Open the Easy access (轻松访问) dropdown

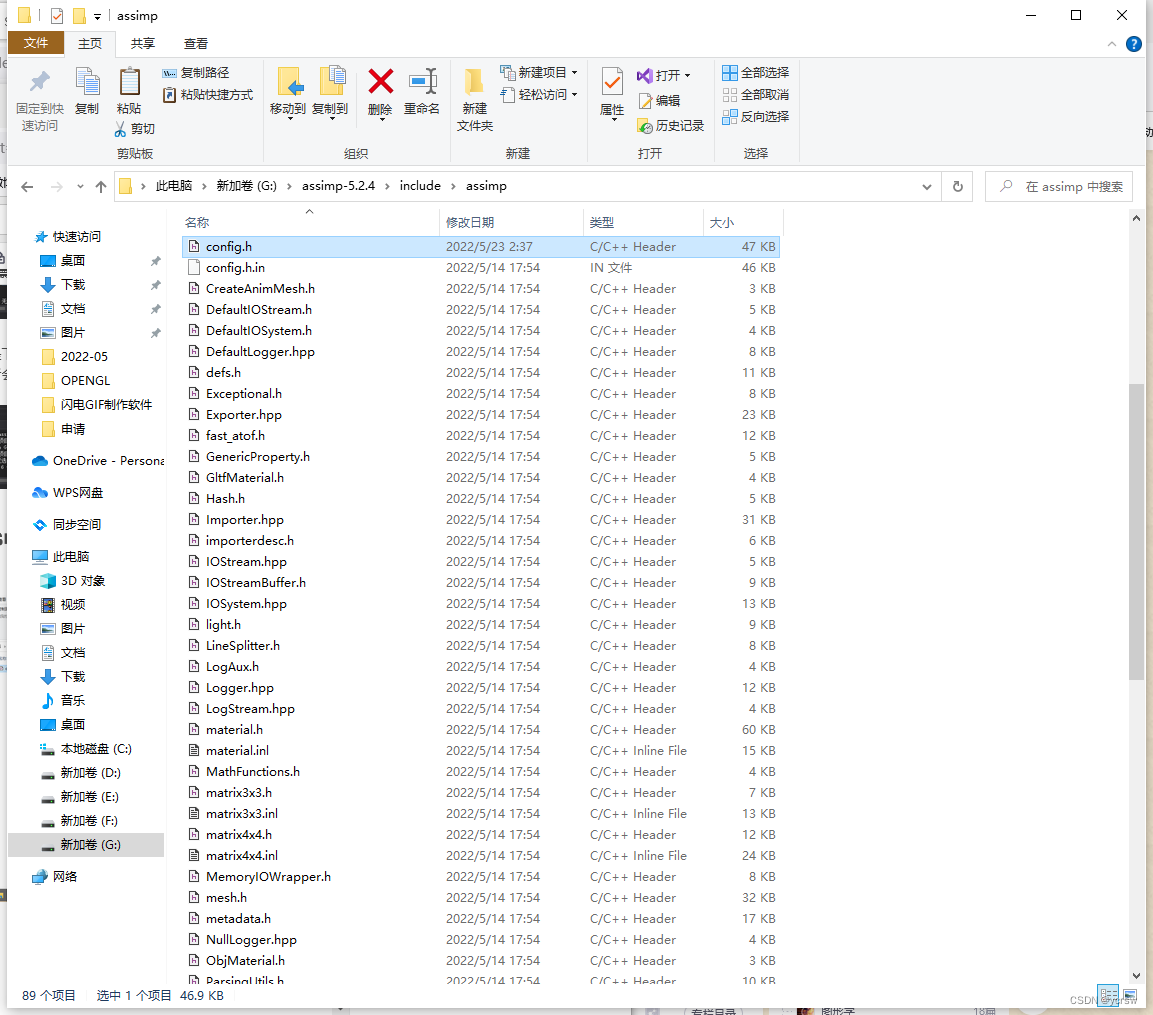(x=538, y=95)
